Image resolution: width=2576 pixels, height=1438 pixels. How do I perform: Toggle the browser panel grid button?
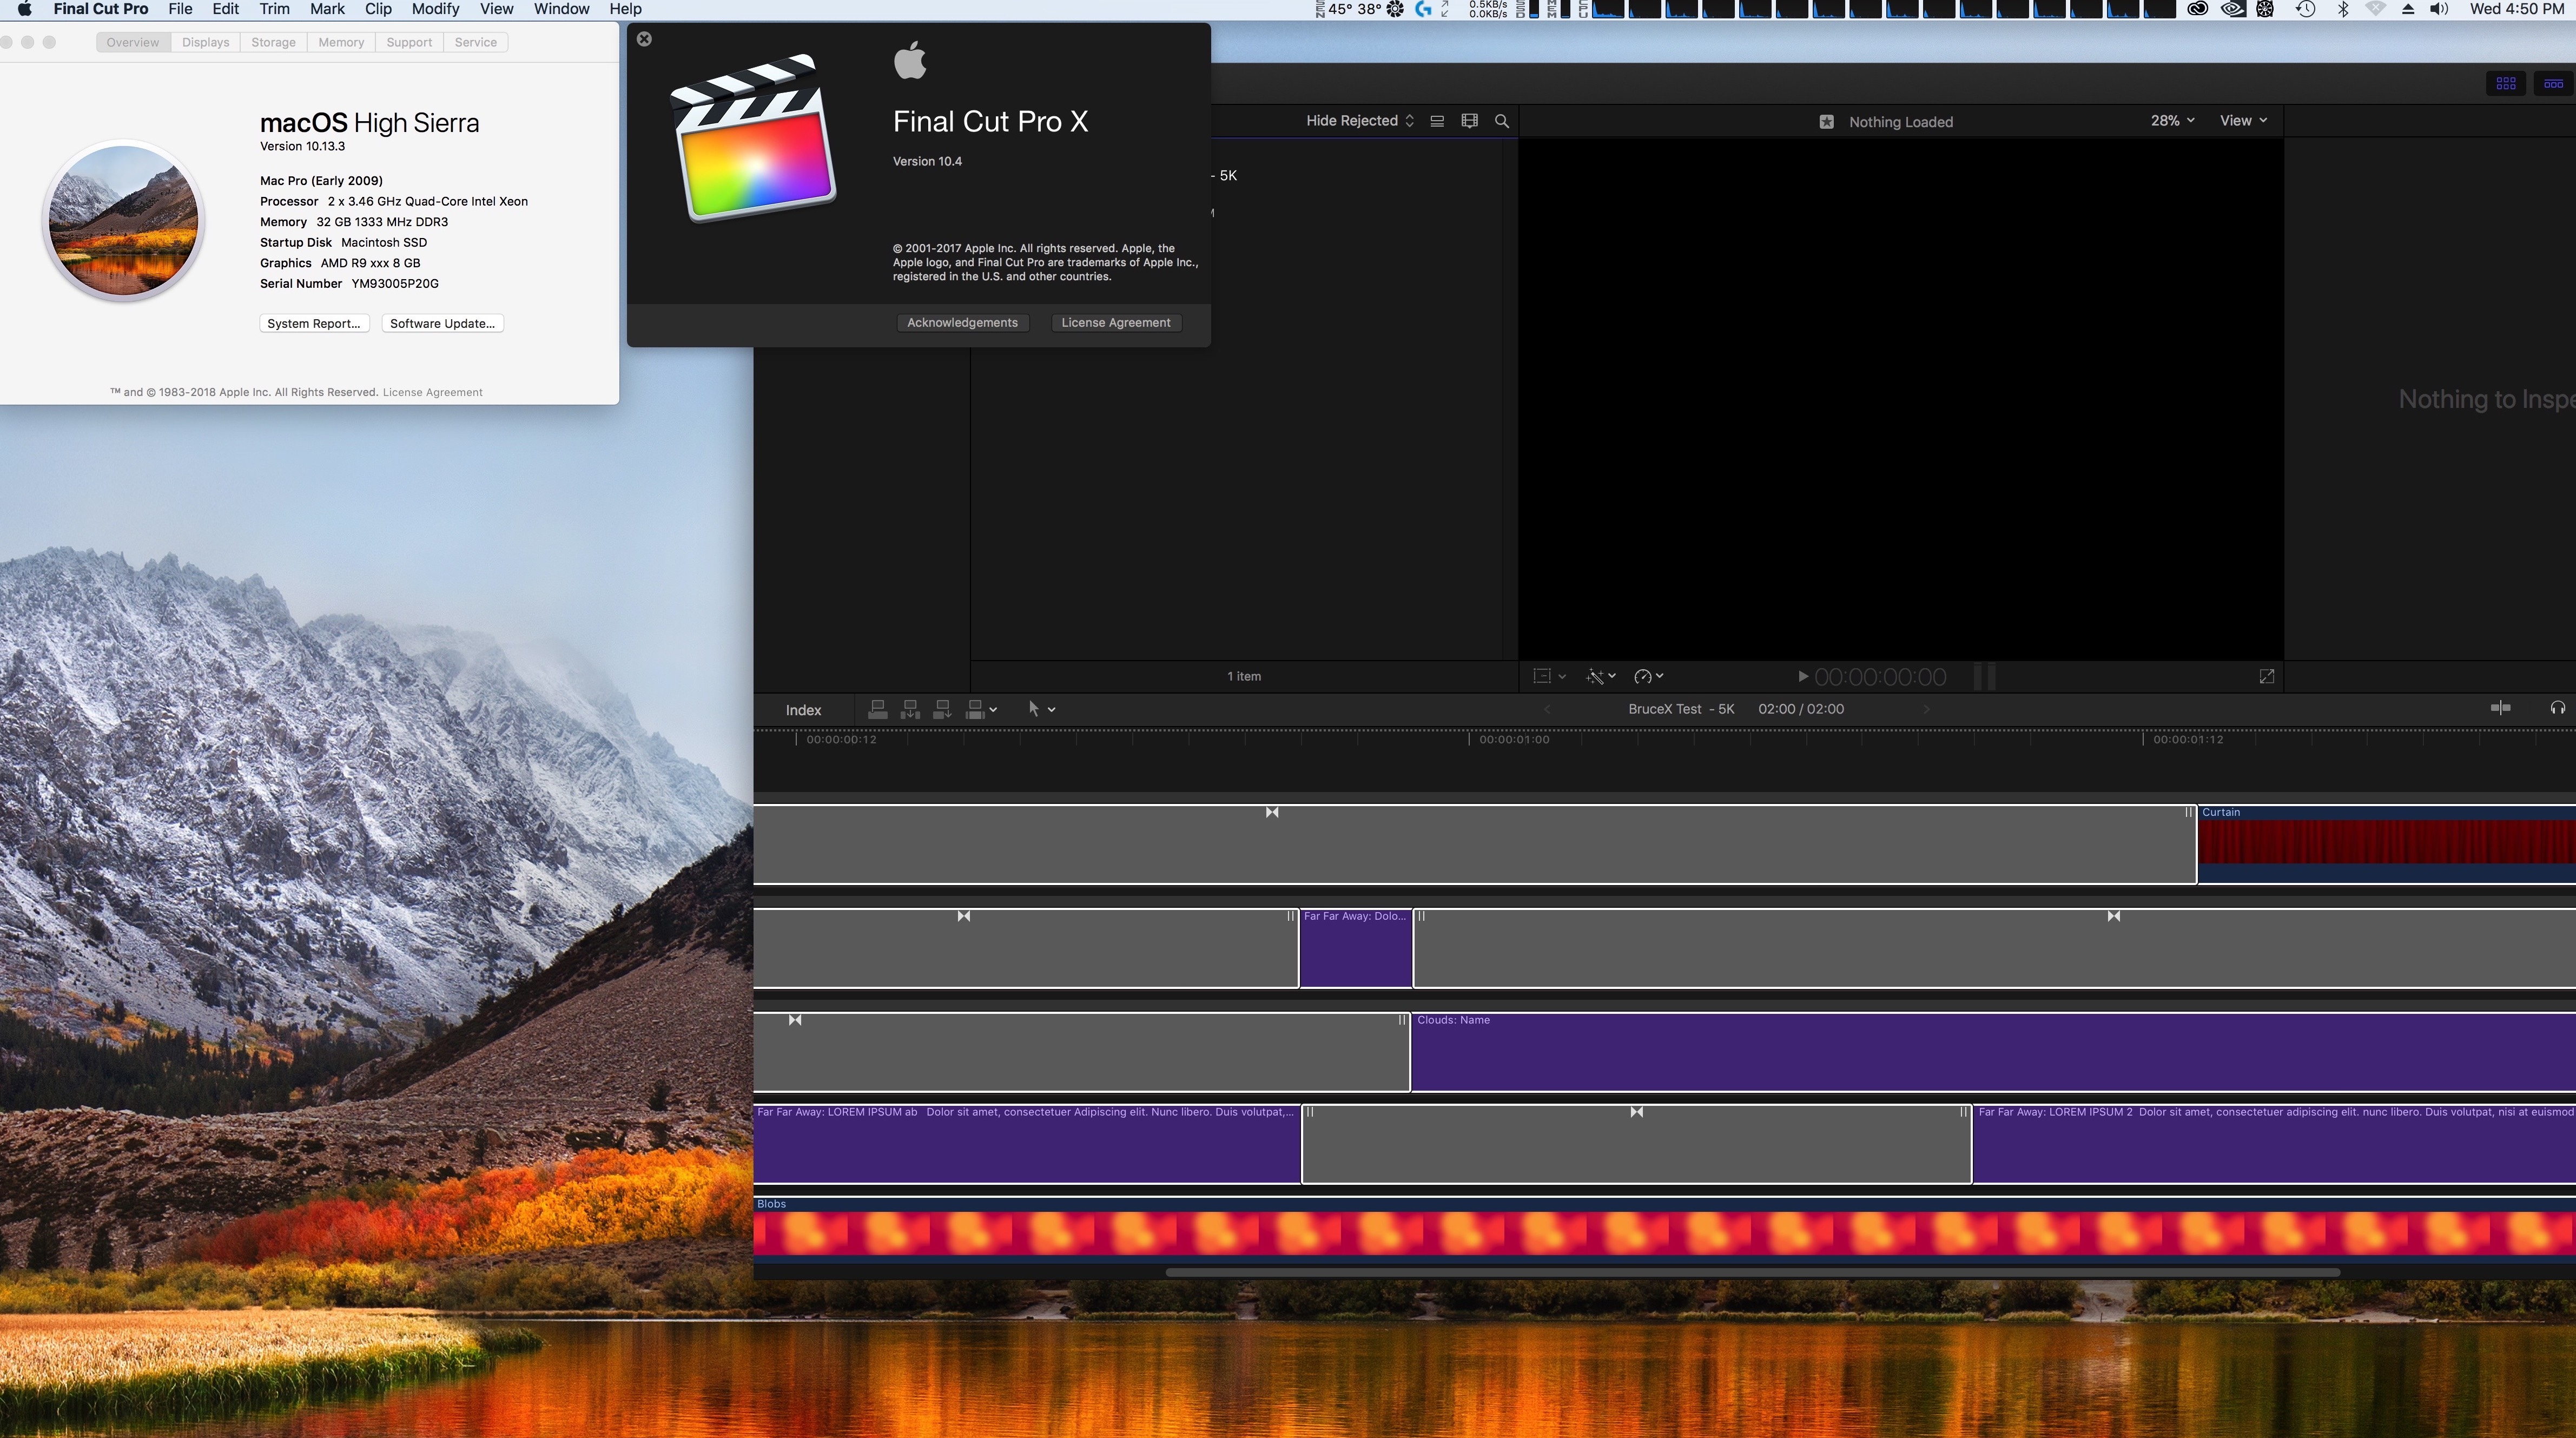click(2505, 84)
